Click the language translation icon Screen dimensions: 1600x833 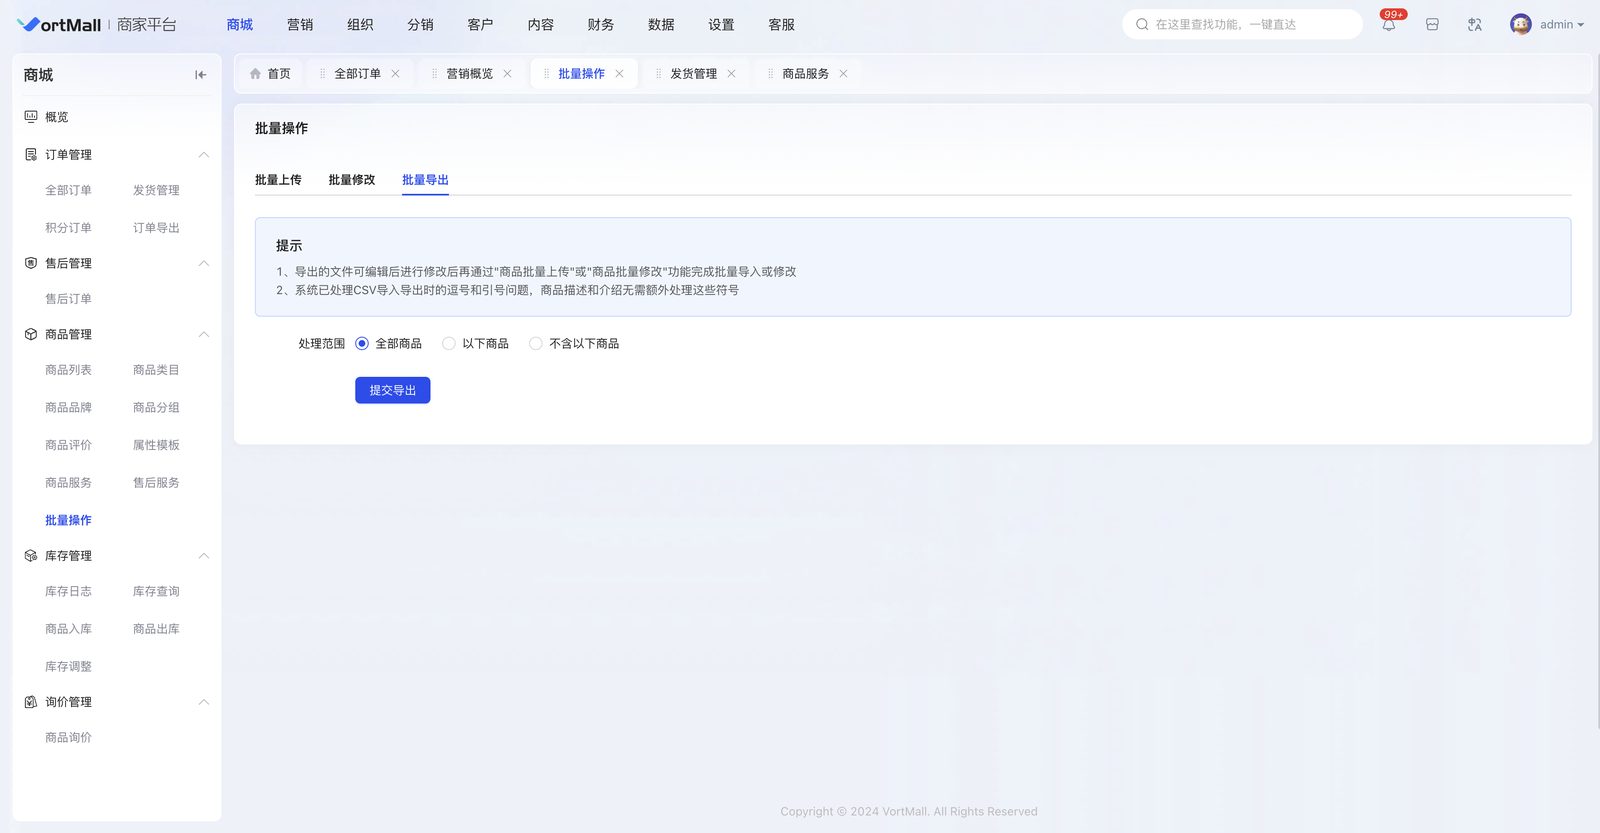[x=1474, y=25]
